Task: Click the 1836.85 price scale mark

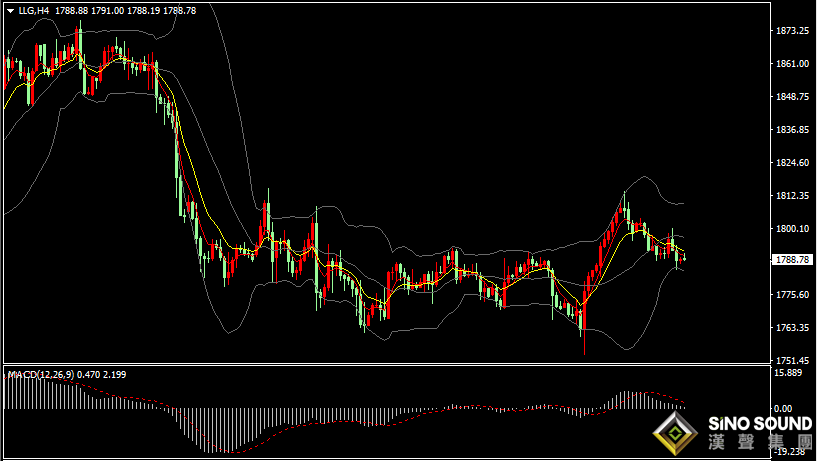Action: tap(792, 130)
